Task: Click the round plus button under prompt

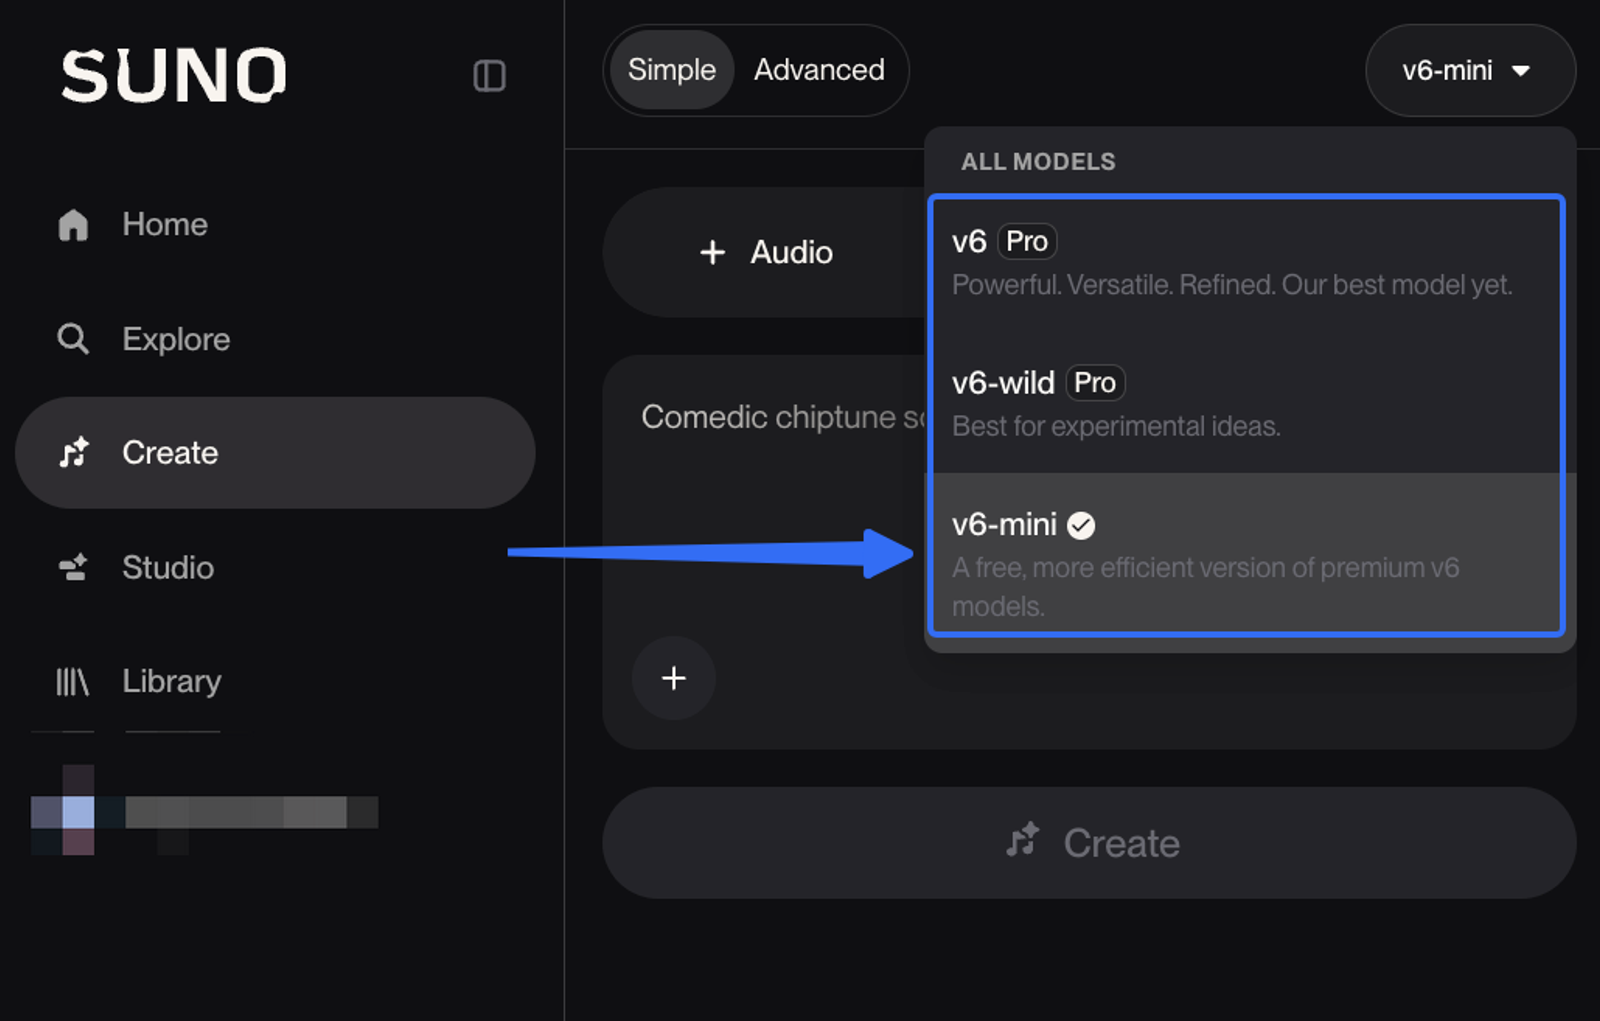Action: [673, 678]
